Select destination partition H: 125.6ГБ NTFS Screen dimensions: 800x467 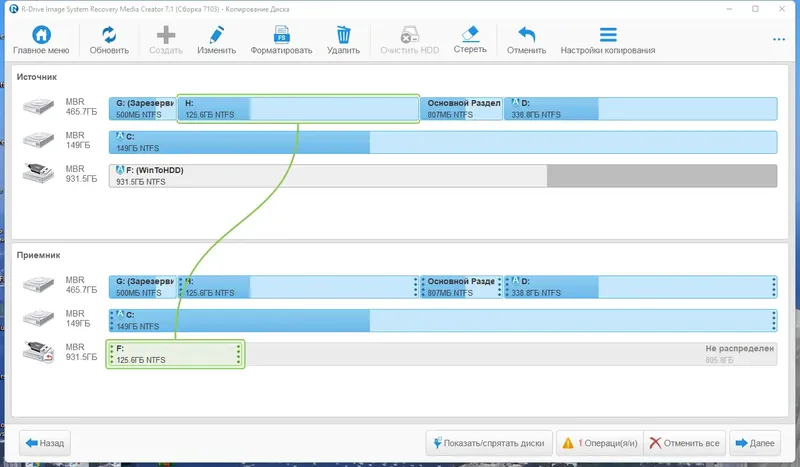tap(298, 287)
